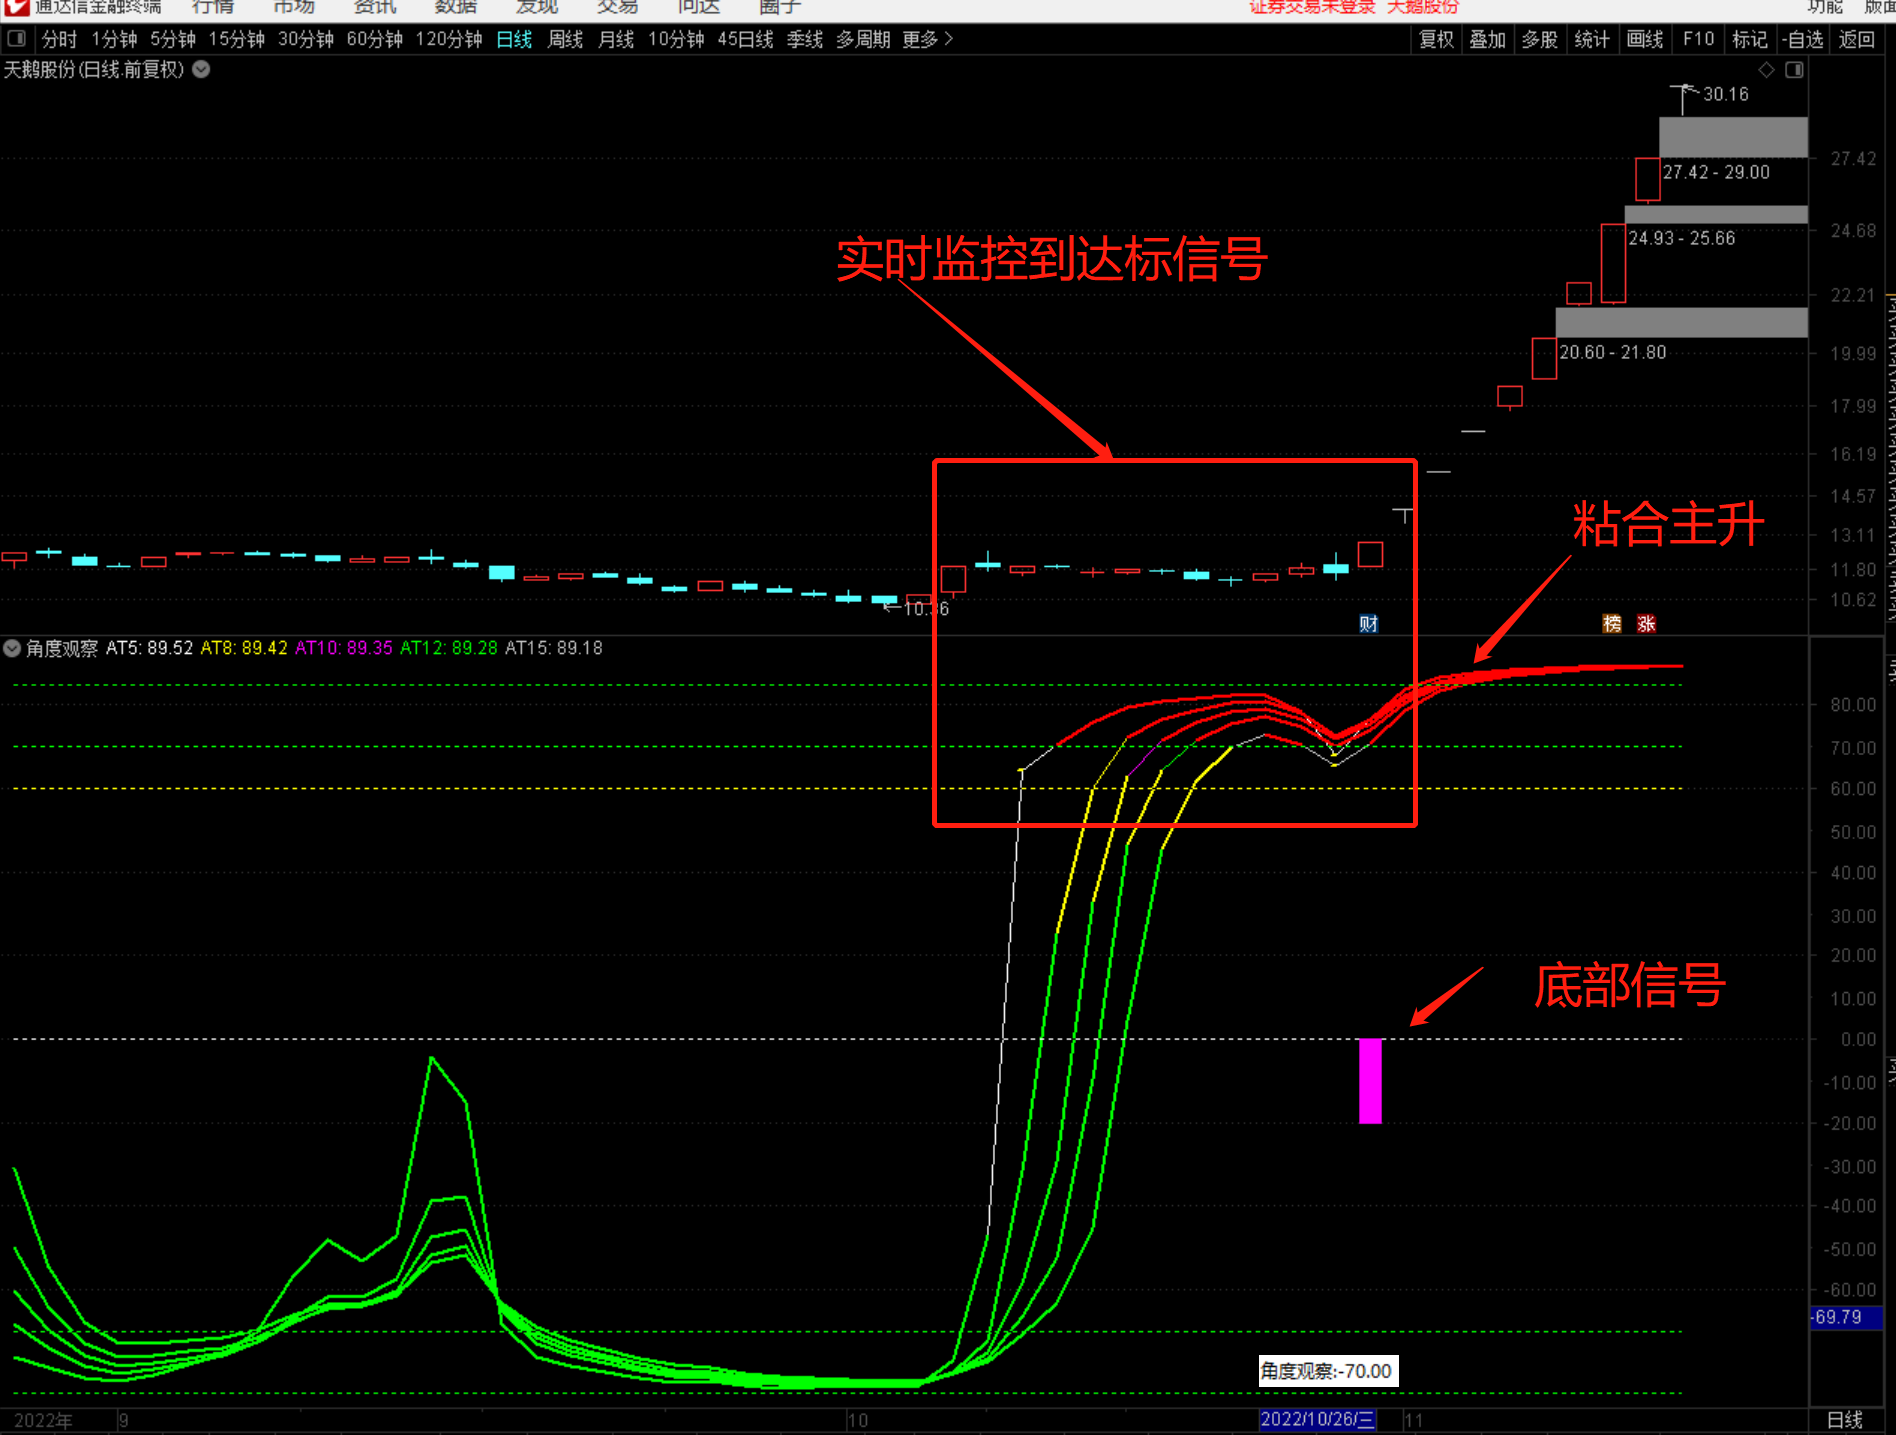Click the magenta bottom signal bar
This screenshot has height=1435, width=1896.
point(1370,1080)
